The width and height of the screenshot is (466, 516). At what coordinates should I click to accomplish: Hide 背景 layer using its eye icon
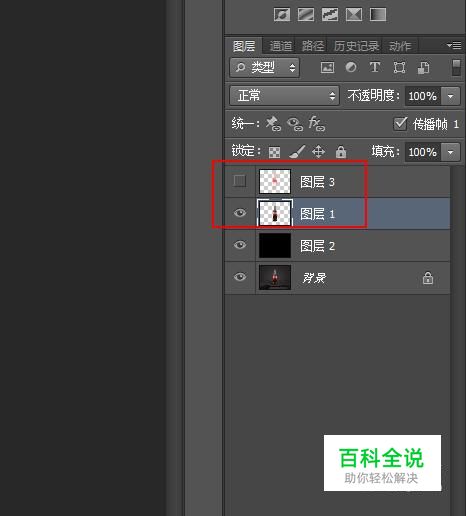click(x=240, y=277)
